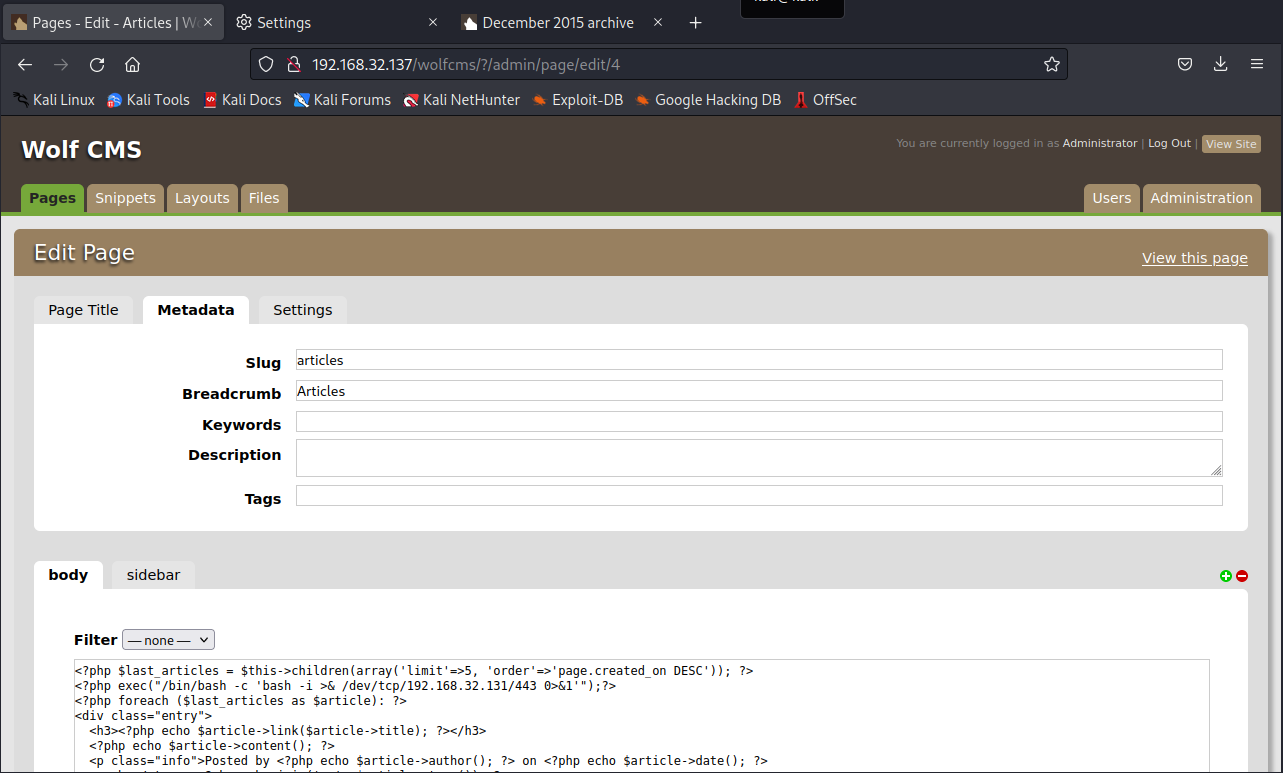Select the Pages - Edit - Articles browser tab
Image resolution: width=1283 pixels, height=773 pixels.
tap(112, 23)
